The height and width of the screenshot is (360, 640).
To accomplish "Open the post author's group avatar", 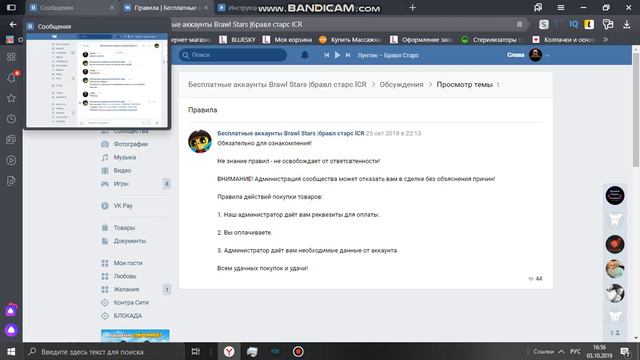I will (200, 141).
